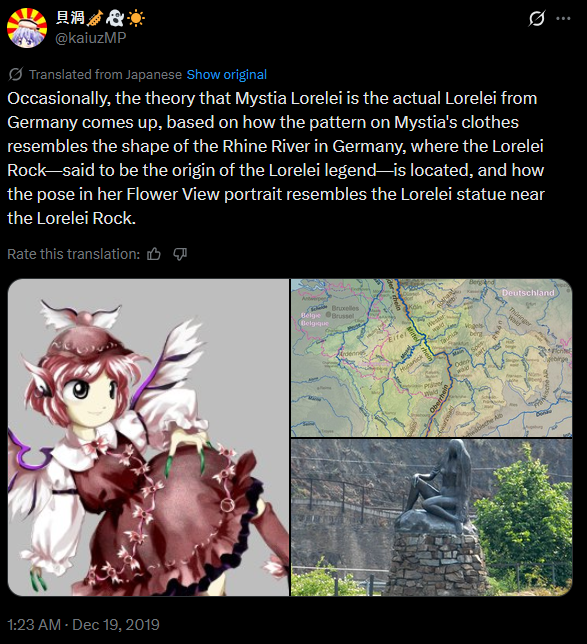Screen dimensions: 587x644
Task: Click the 1:23 AM Dec 19, 2019 timestamp
Action: [83, 625]
